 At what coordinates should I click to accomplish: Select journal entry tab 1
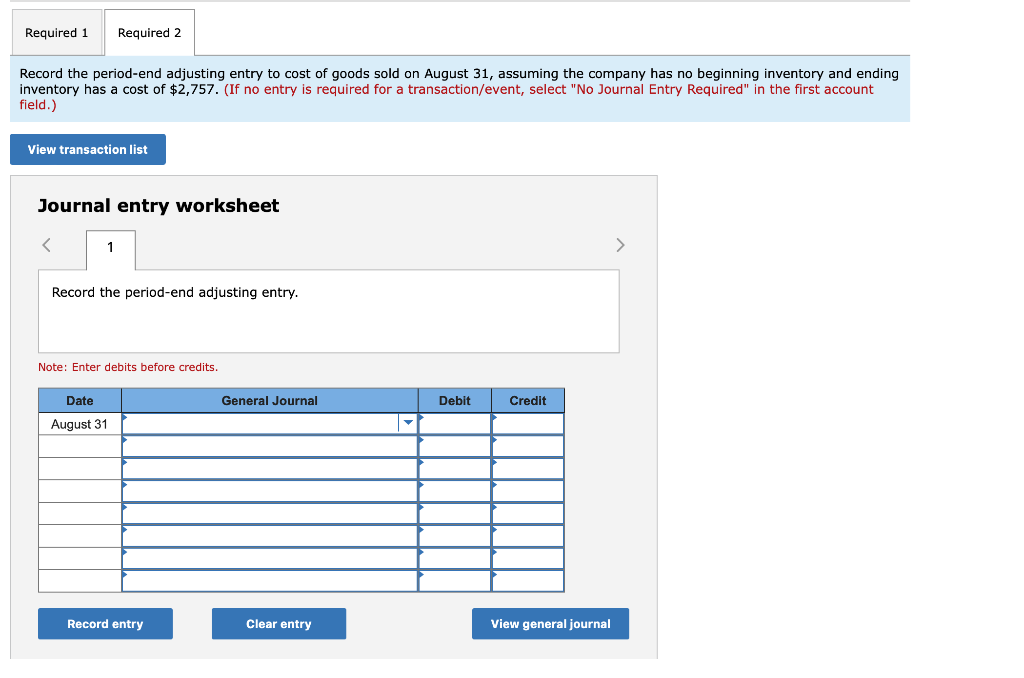click(x=110, y=248)
